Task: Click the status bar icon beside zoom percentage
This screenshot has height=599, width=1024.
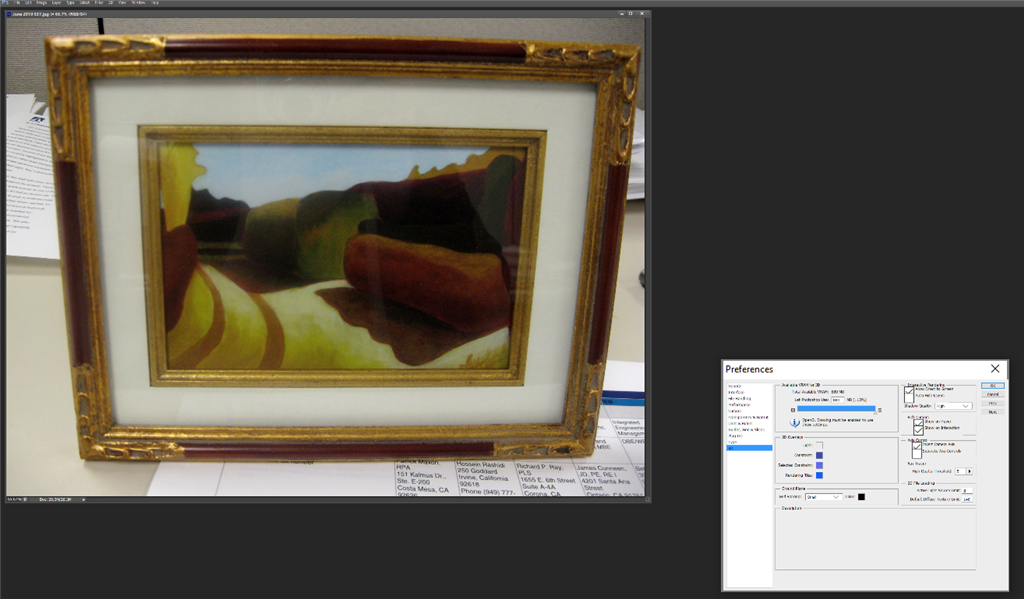Action: point(25,499)
